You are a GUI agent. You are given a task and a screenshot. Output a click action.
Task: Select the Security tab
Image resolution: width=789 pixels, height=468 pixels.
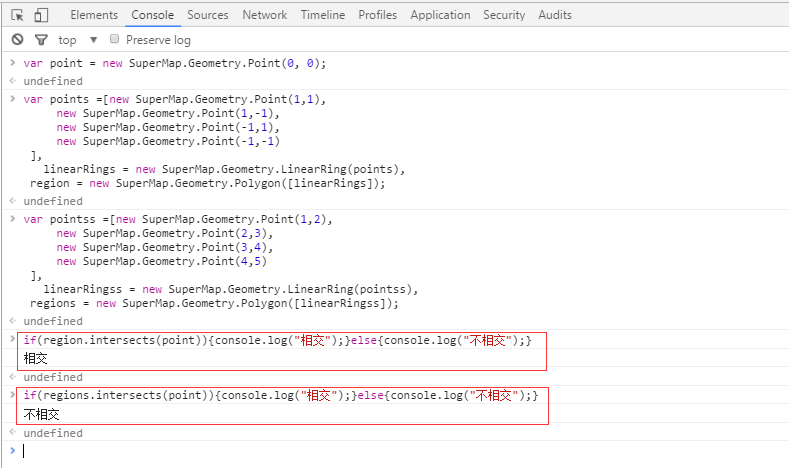click(504, 15)
